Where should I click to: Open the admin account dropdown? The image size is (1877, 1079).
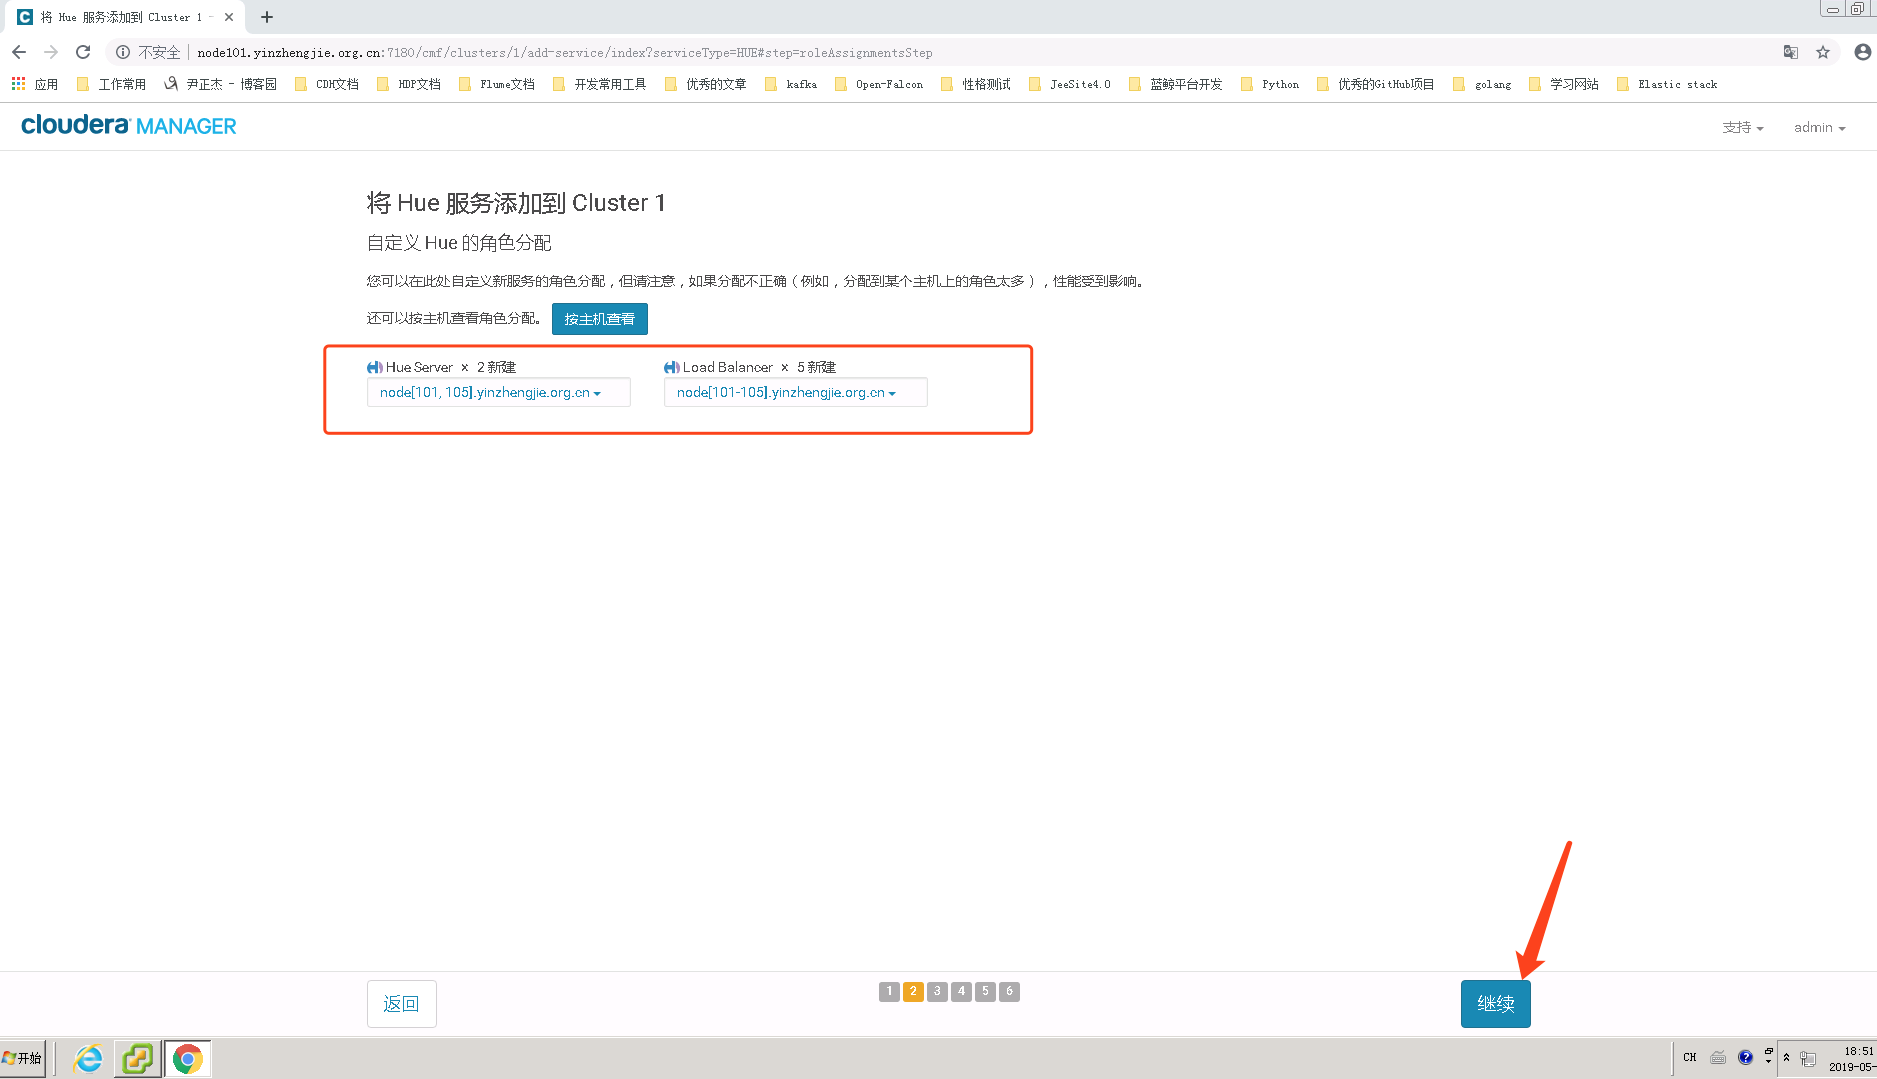coord(1819,127)
